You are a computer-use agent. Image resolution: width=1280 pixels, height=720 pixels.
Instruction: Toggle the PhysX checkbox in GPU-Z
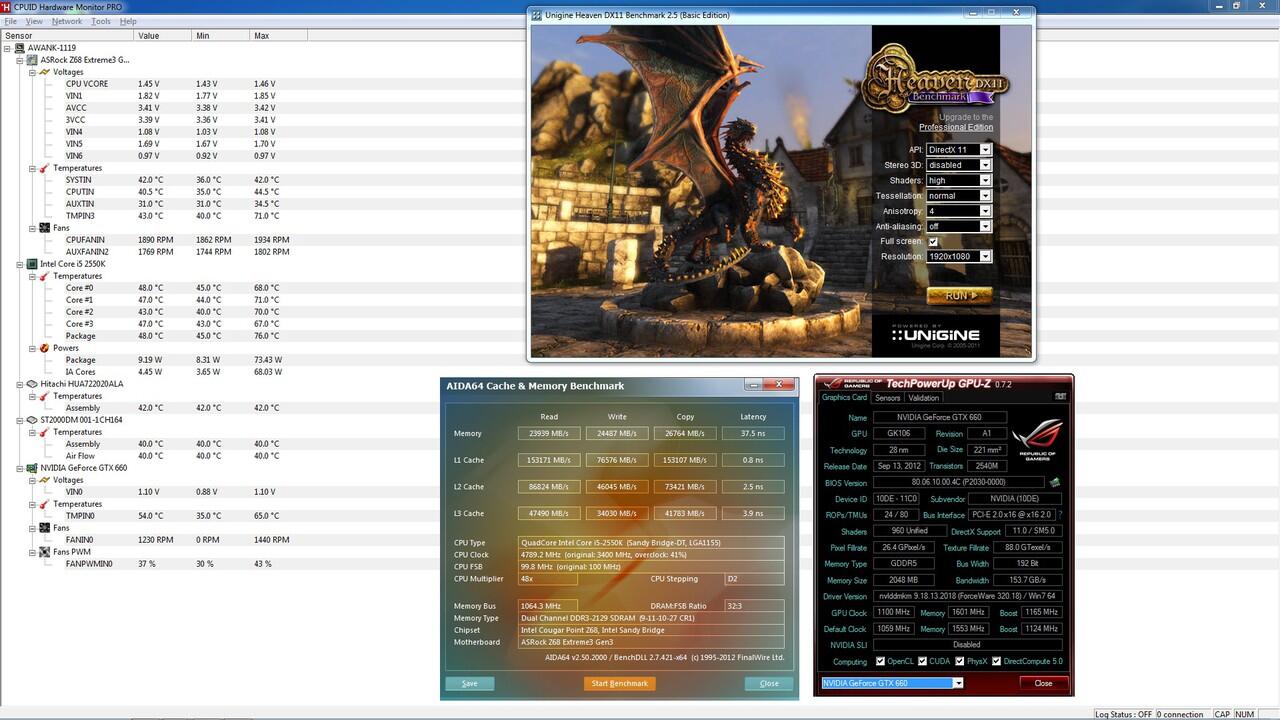(x=960, y=662)
